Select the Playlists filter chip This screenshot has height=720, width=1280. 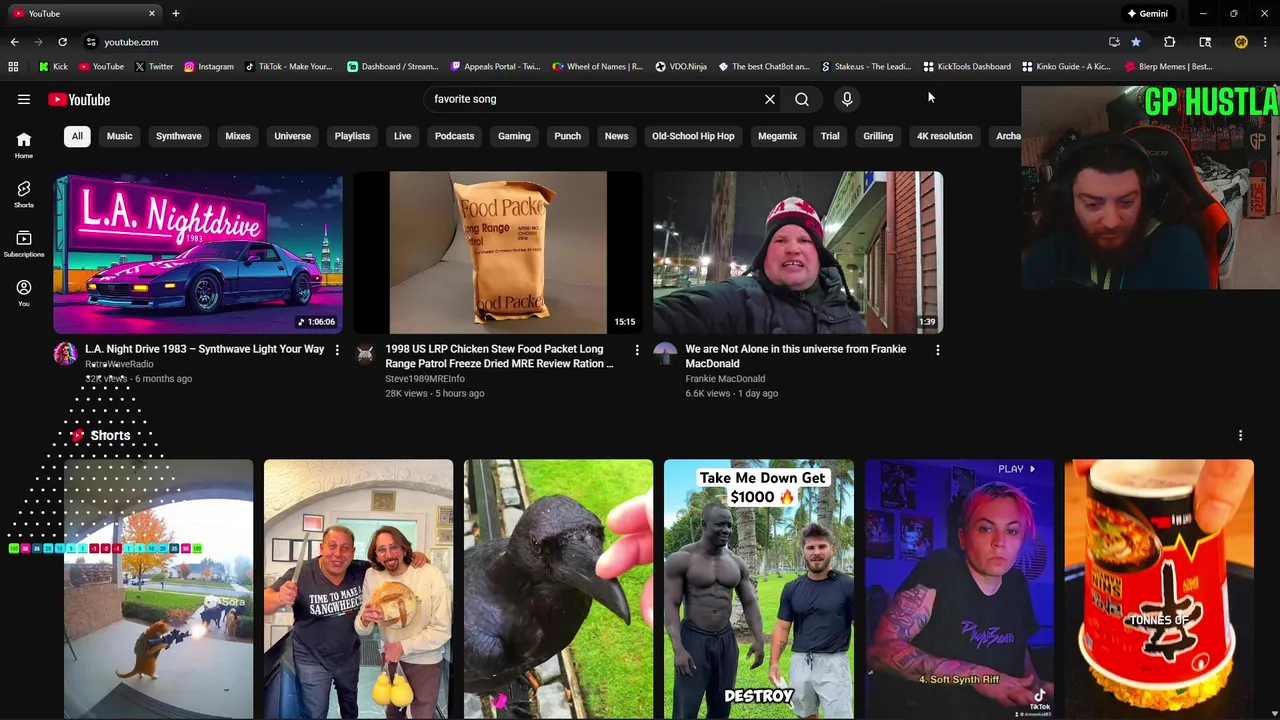tap(352, 136)
